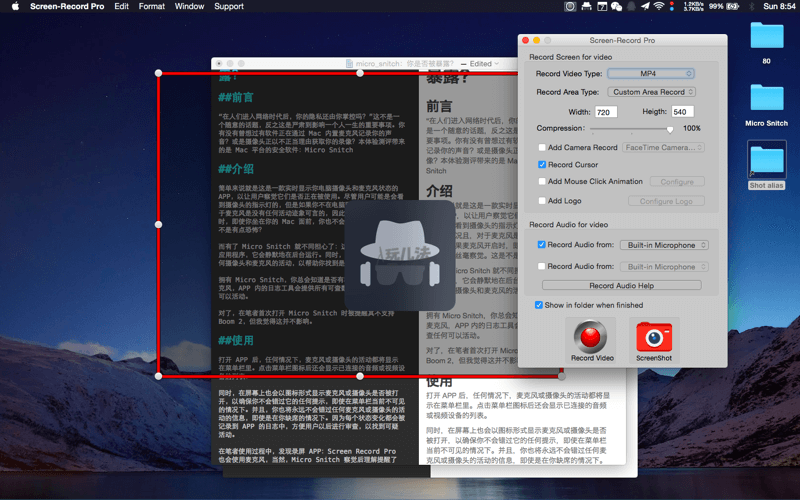Click the top-left handle of red capture area
The height and width of the screenshot is (500, 800).
tap(159, 73)
